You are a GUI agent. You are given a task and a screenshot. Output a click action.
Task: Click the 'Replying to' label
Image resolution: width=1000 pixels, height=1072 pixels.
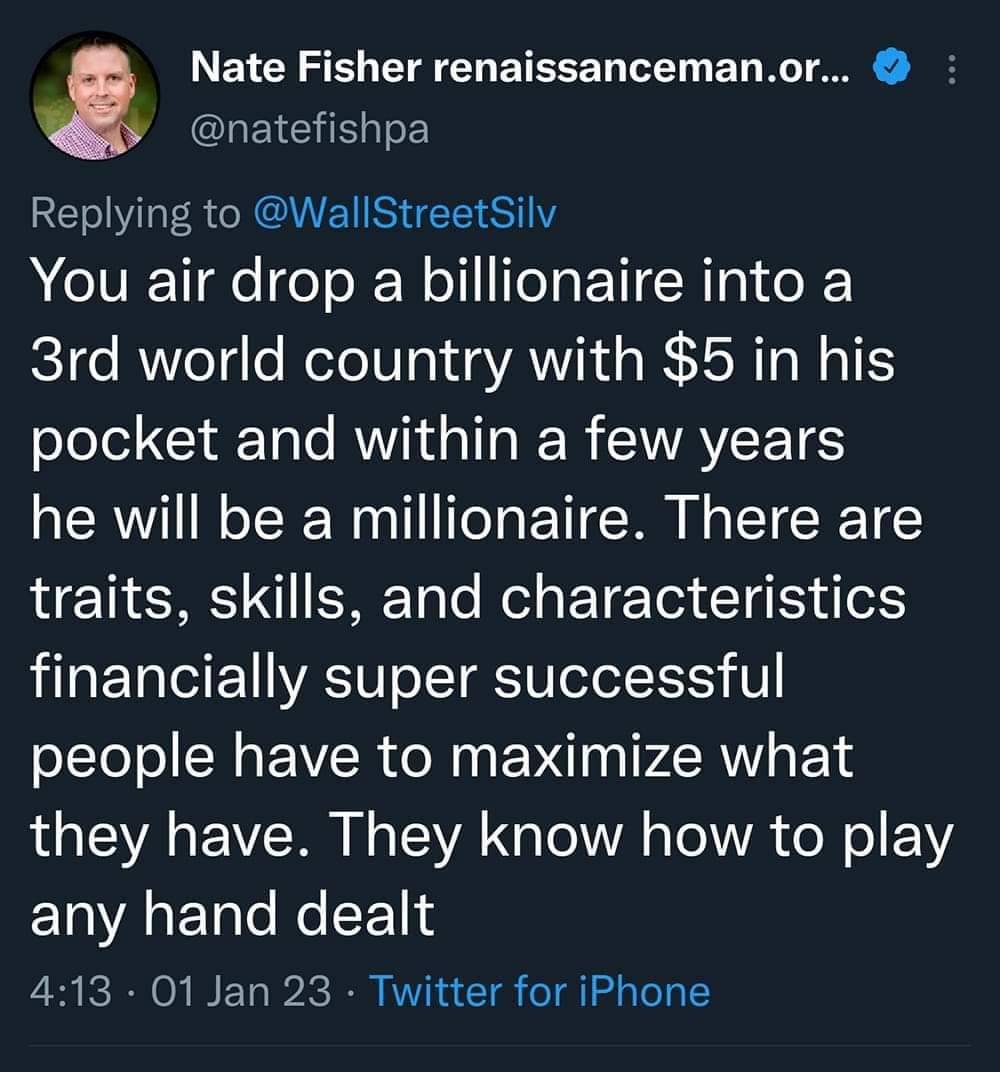[x=136, y=213]
